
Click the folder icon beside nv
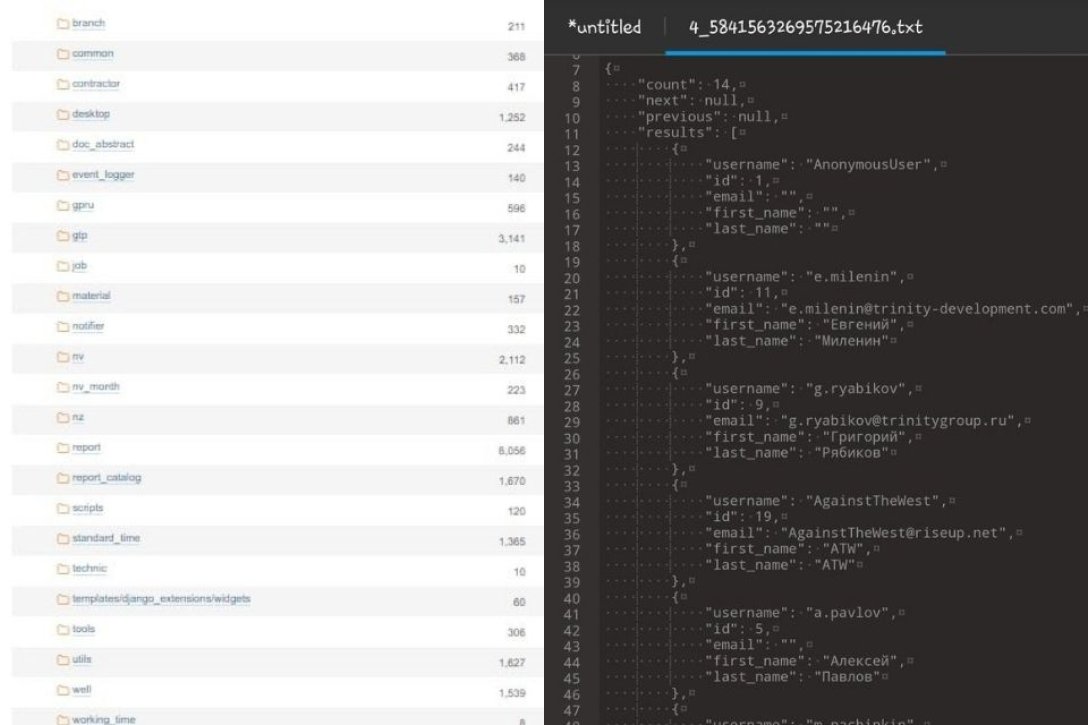pyautogui.click(x=64, y=357)
